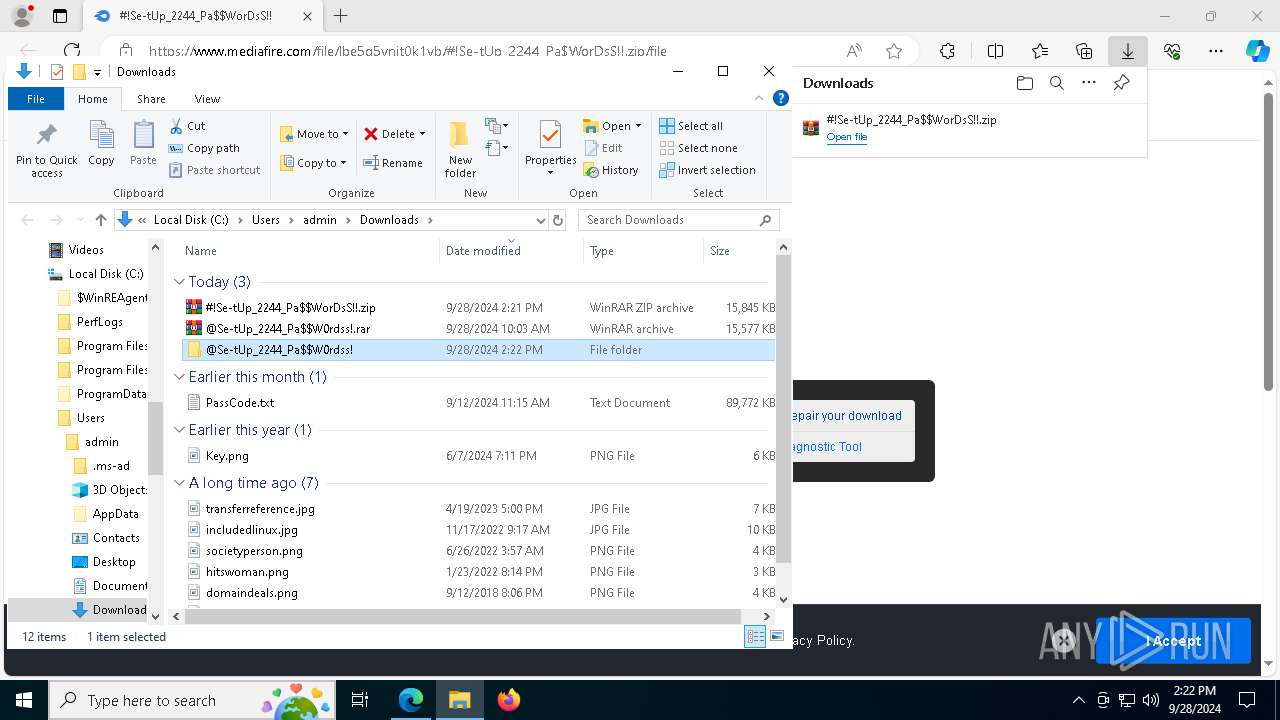Switch to the View ribbon tab
The image size is (1280, 720).
click(x=207, y=99)
